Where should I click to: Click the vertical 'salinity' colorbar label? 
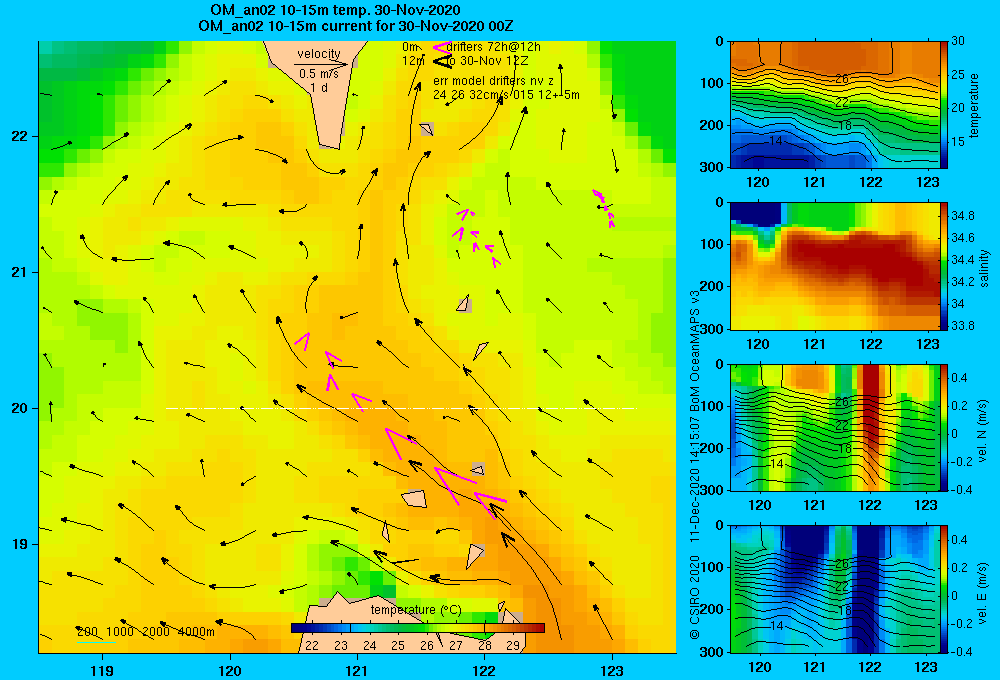(985, 269)
